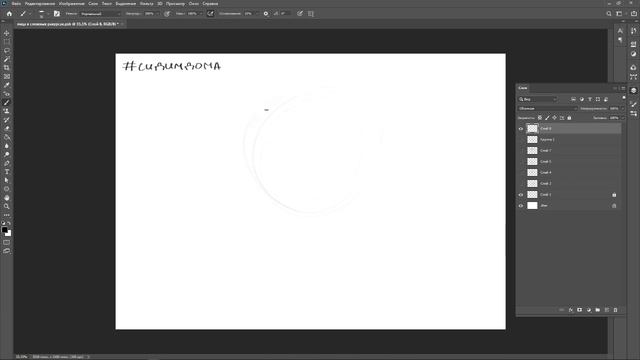Image resolution: width=640 pixels, height=360 pixels.
Task: Open the workspace switcher dropdown
Action: click(620, 13)
